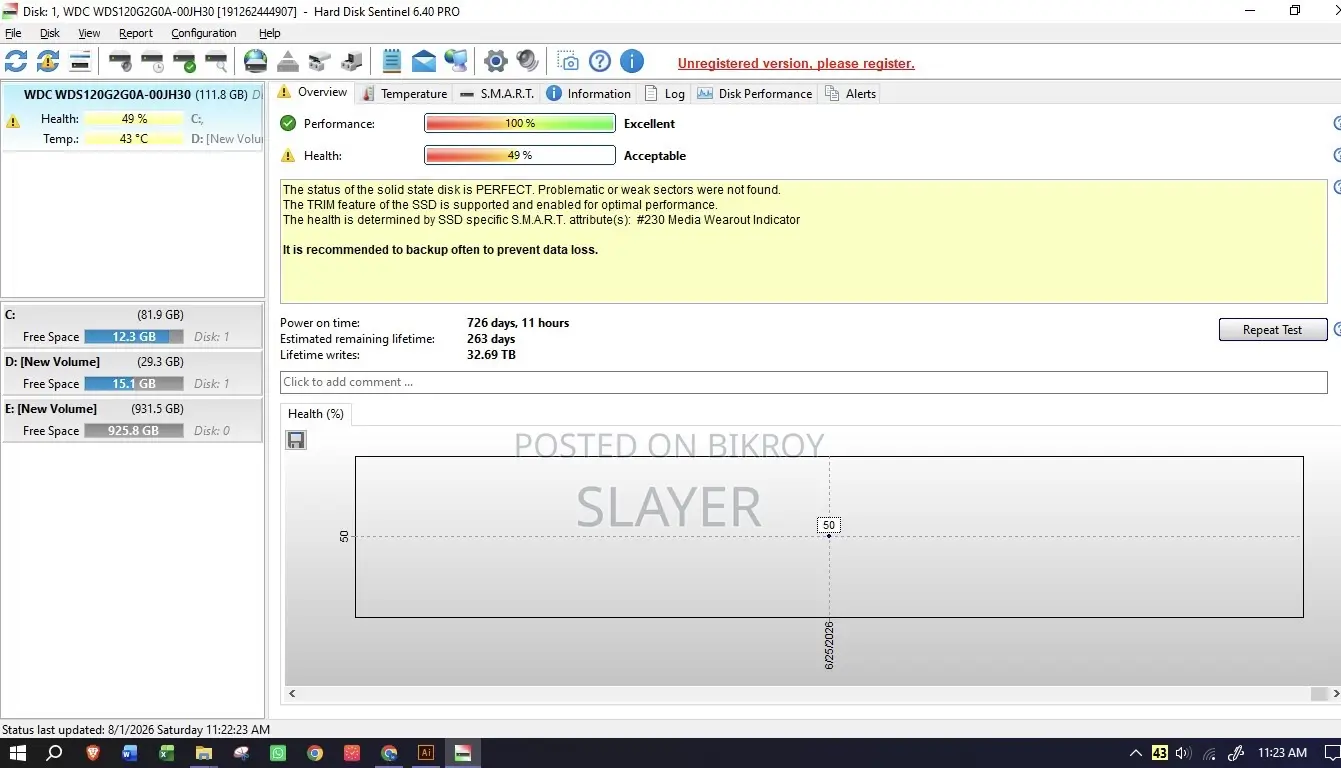Click the disk icon with magnifying glass
This screenshot has height=768, width=1341.
[x=216, y=62]
